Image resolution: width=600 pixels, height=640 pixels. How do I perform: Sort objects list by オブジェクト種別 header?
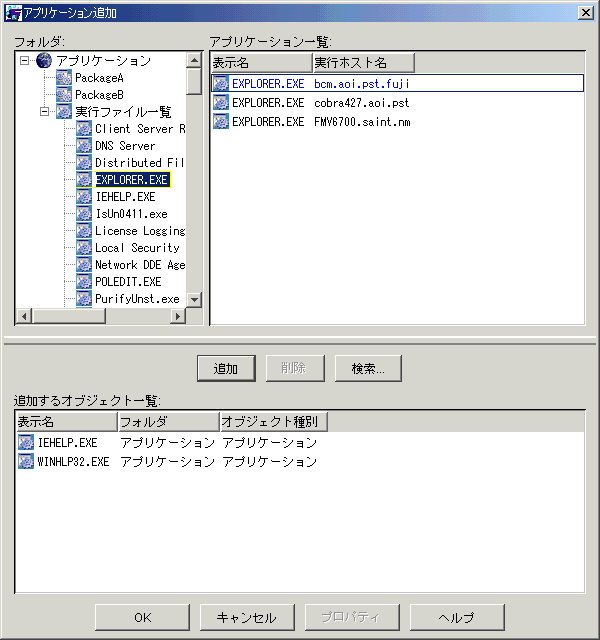(x=274, y=422)
